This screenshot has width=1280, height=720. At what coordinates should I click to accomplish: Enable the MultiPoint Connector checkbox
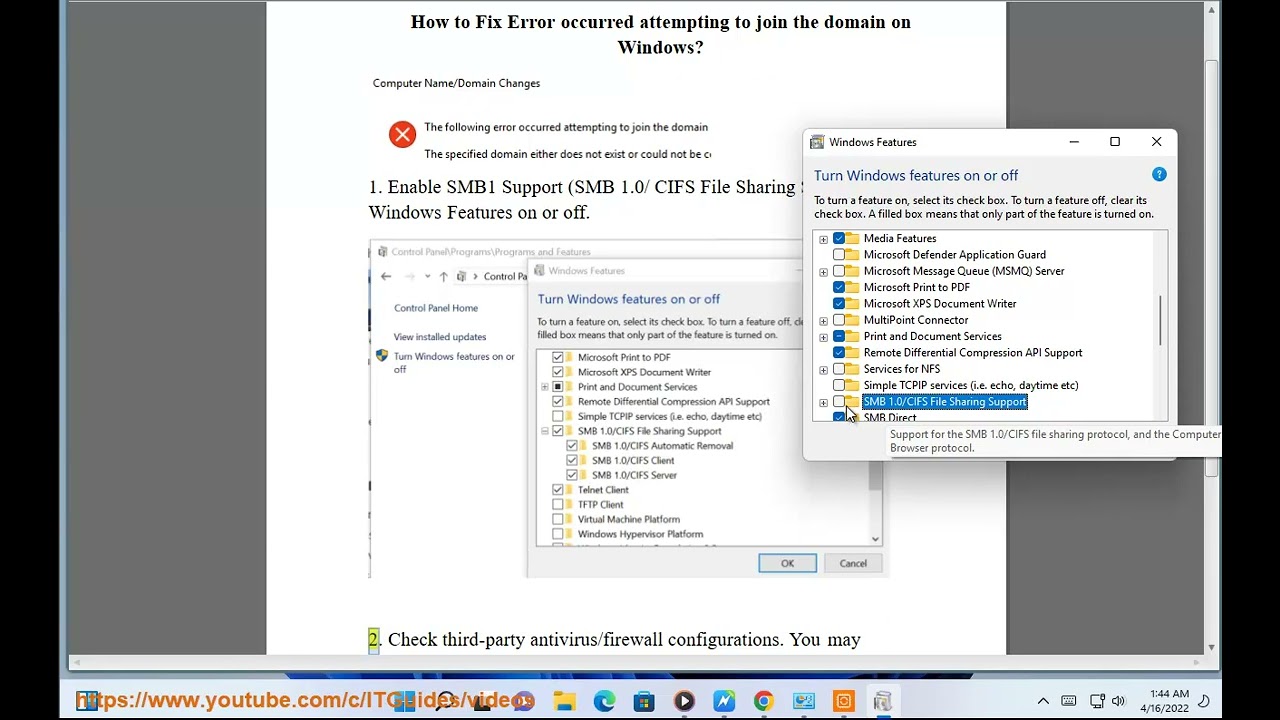(x=839, y=320)
